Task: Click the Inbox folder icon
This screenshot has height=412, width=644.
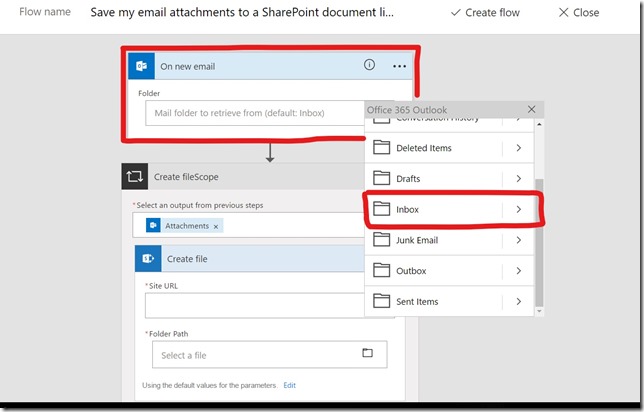Action: (x=382, y=209)
